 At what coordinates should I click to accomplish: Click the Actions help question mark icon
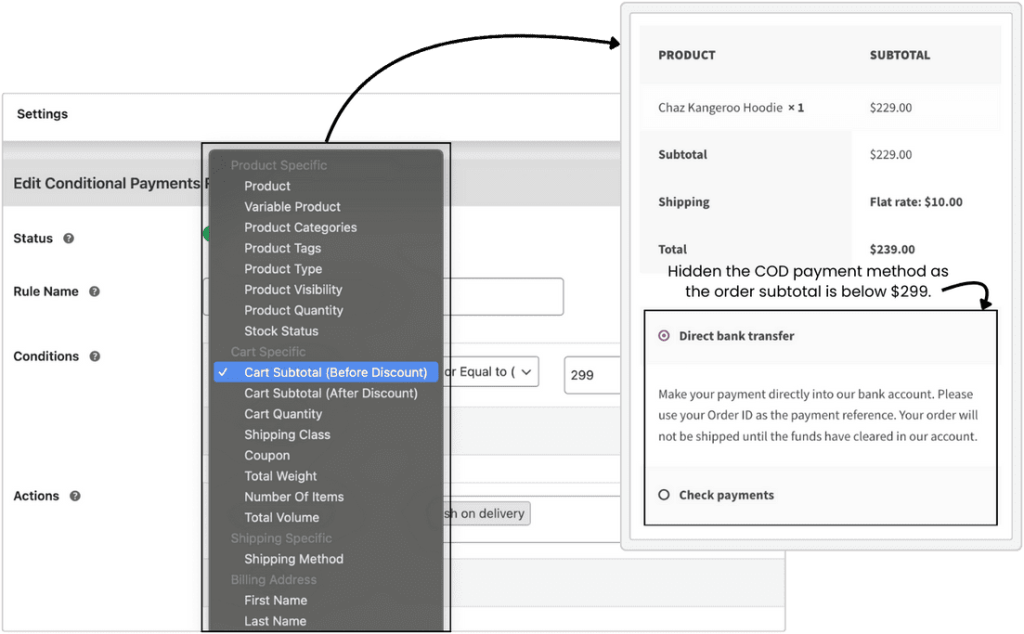(75, 496)
